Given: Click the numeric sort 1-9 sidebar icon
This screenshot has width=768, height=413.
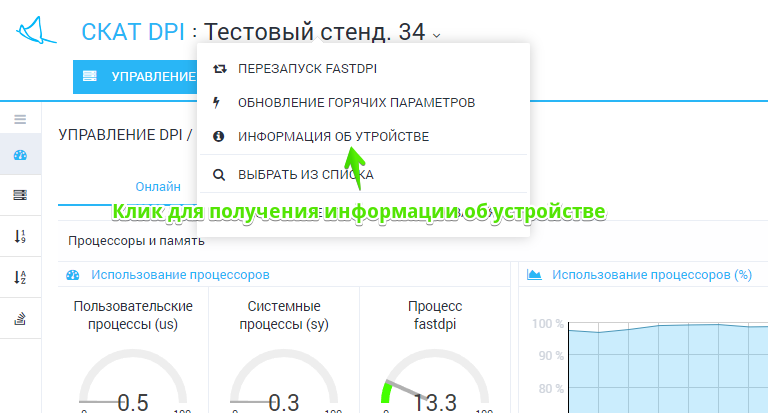Looking at the screenshot, I should 20,236.
